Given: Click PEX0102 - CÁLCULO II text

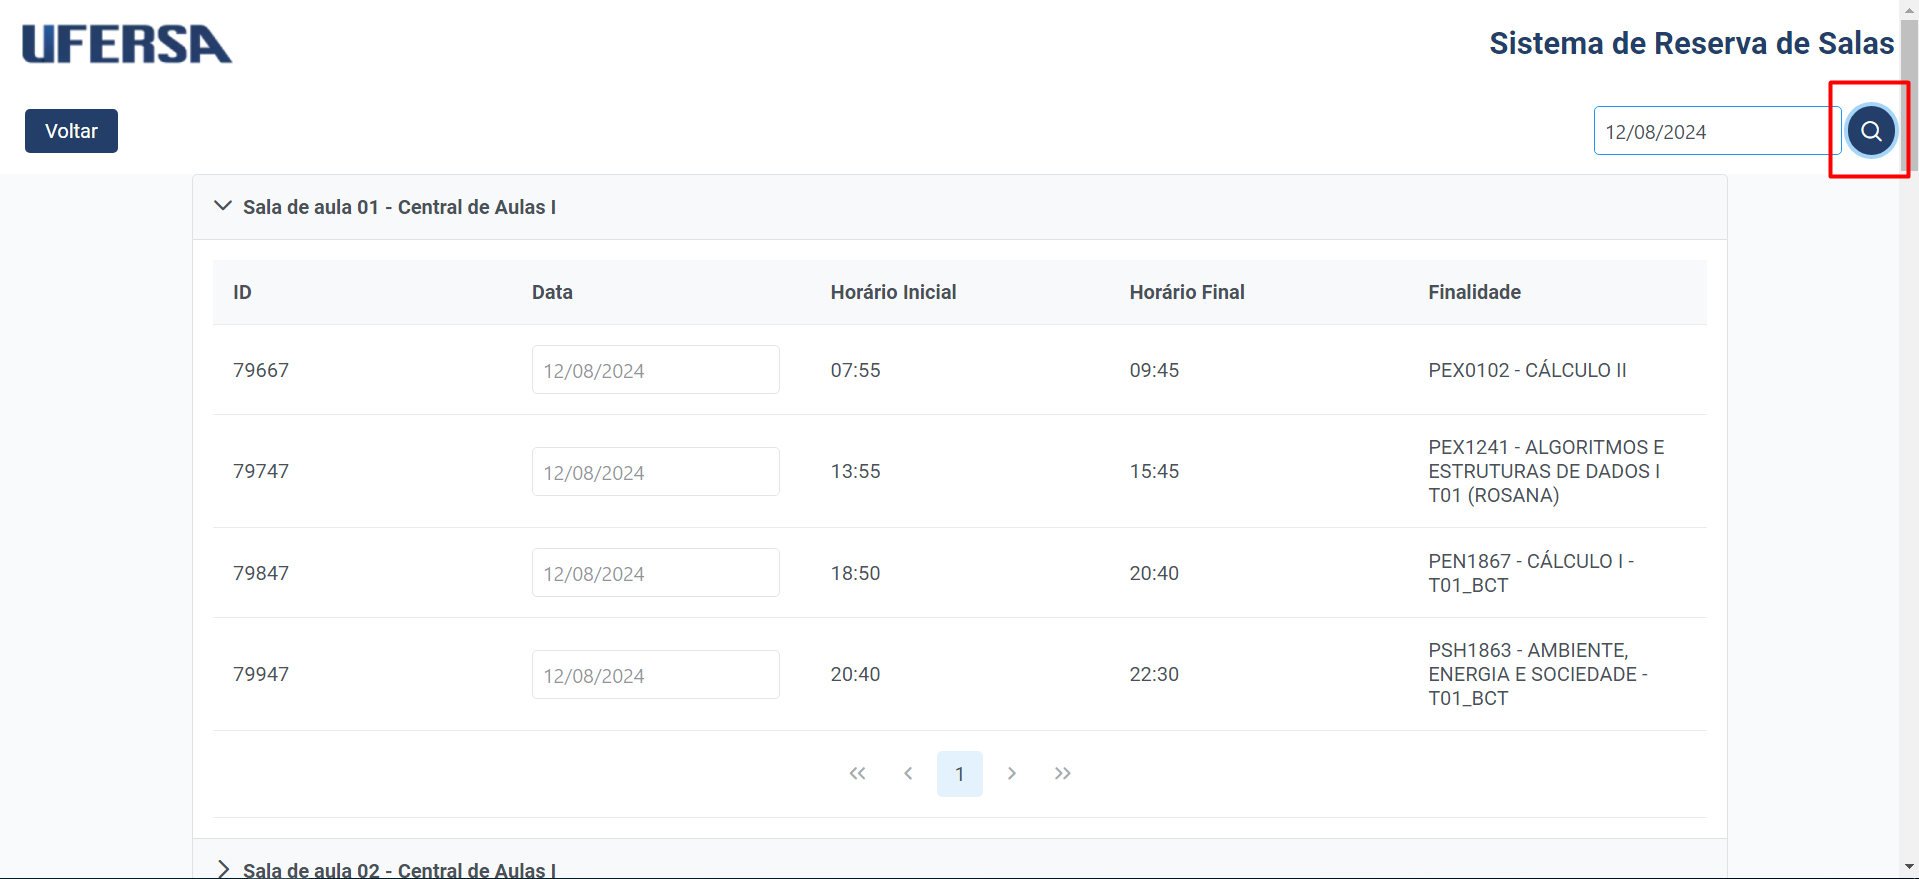Looking at the screenshot, I should (1527, 370).
